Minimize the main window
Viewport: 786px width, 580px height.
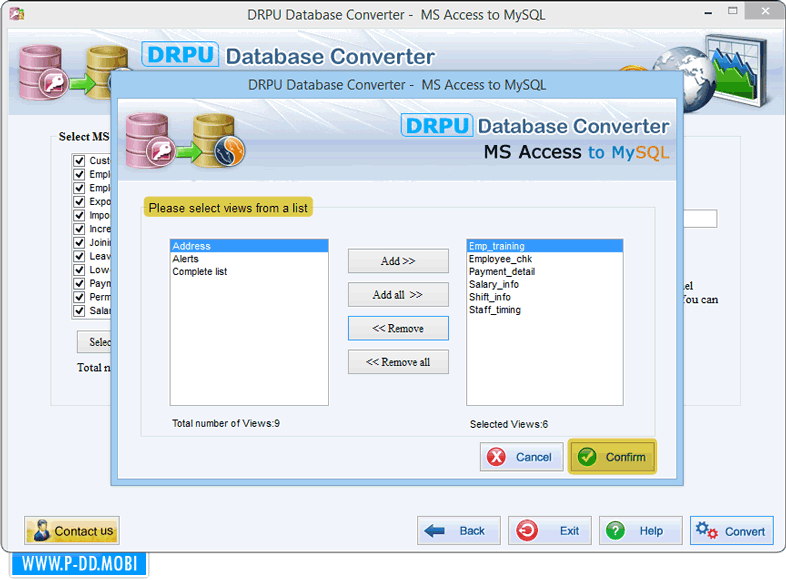[708, 13]
